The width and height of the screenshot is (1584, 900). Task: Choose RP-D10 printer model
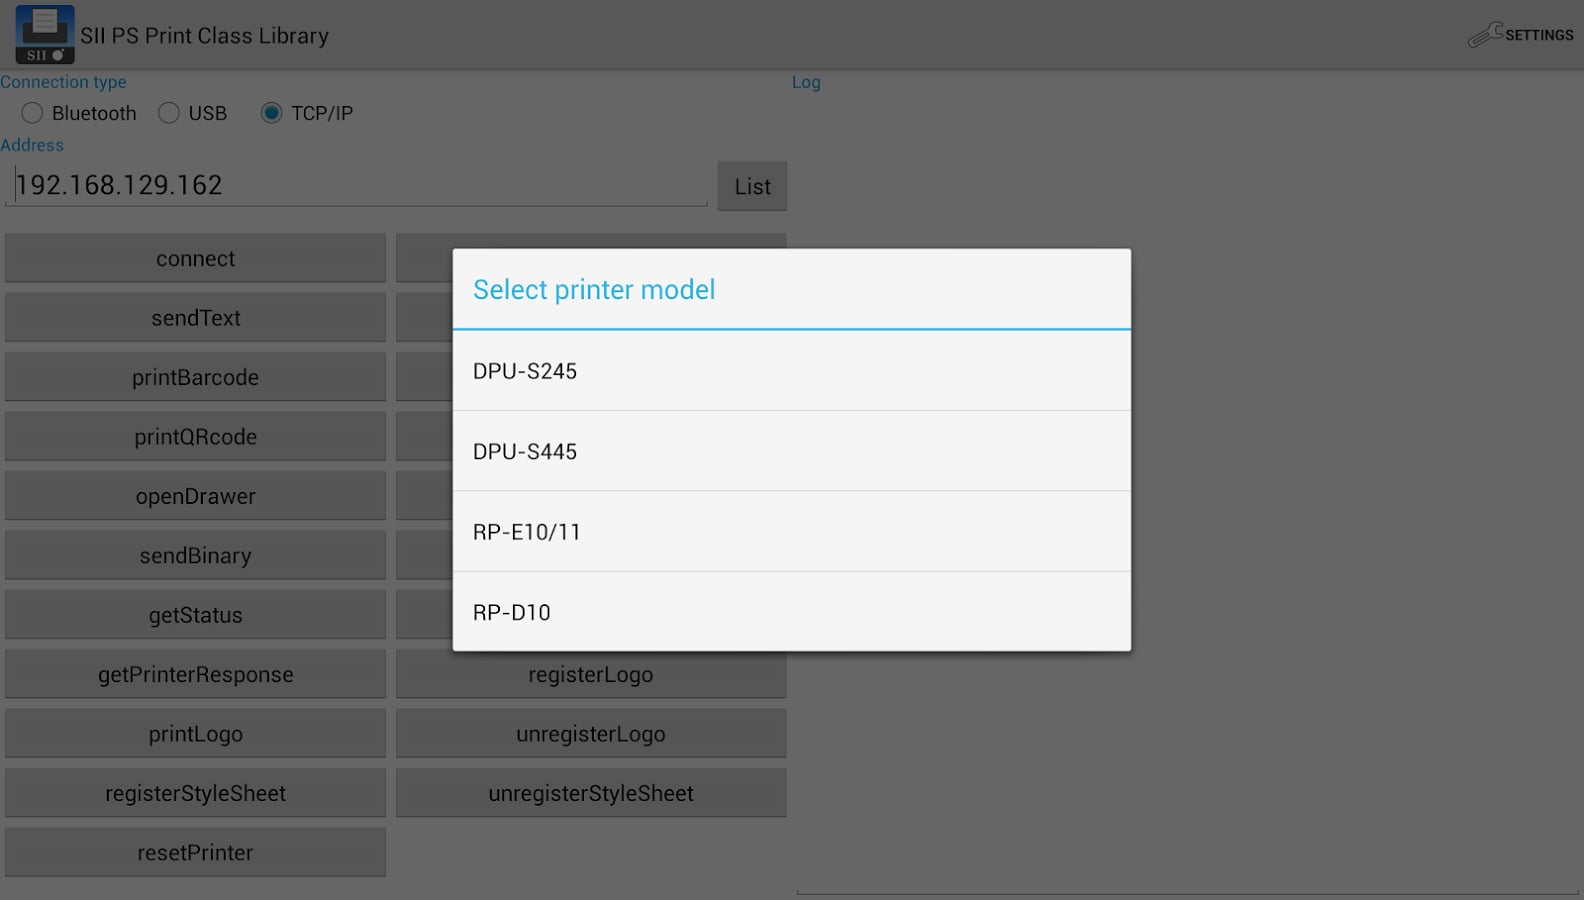pyautogui.click(x=792, y=612)
